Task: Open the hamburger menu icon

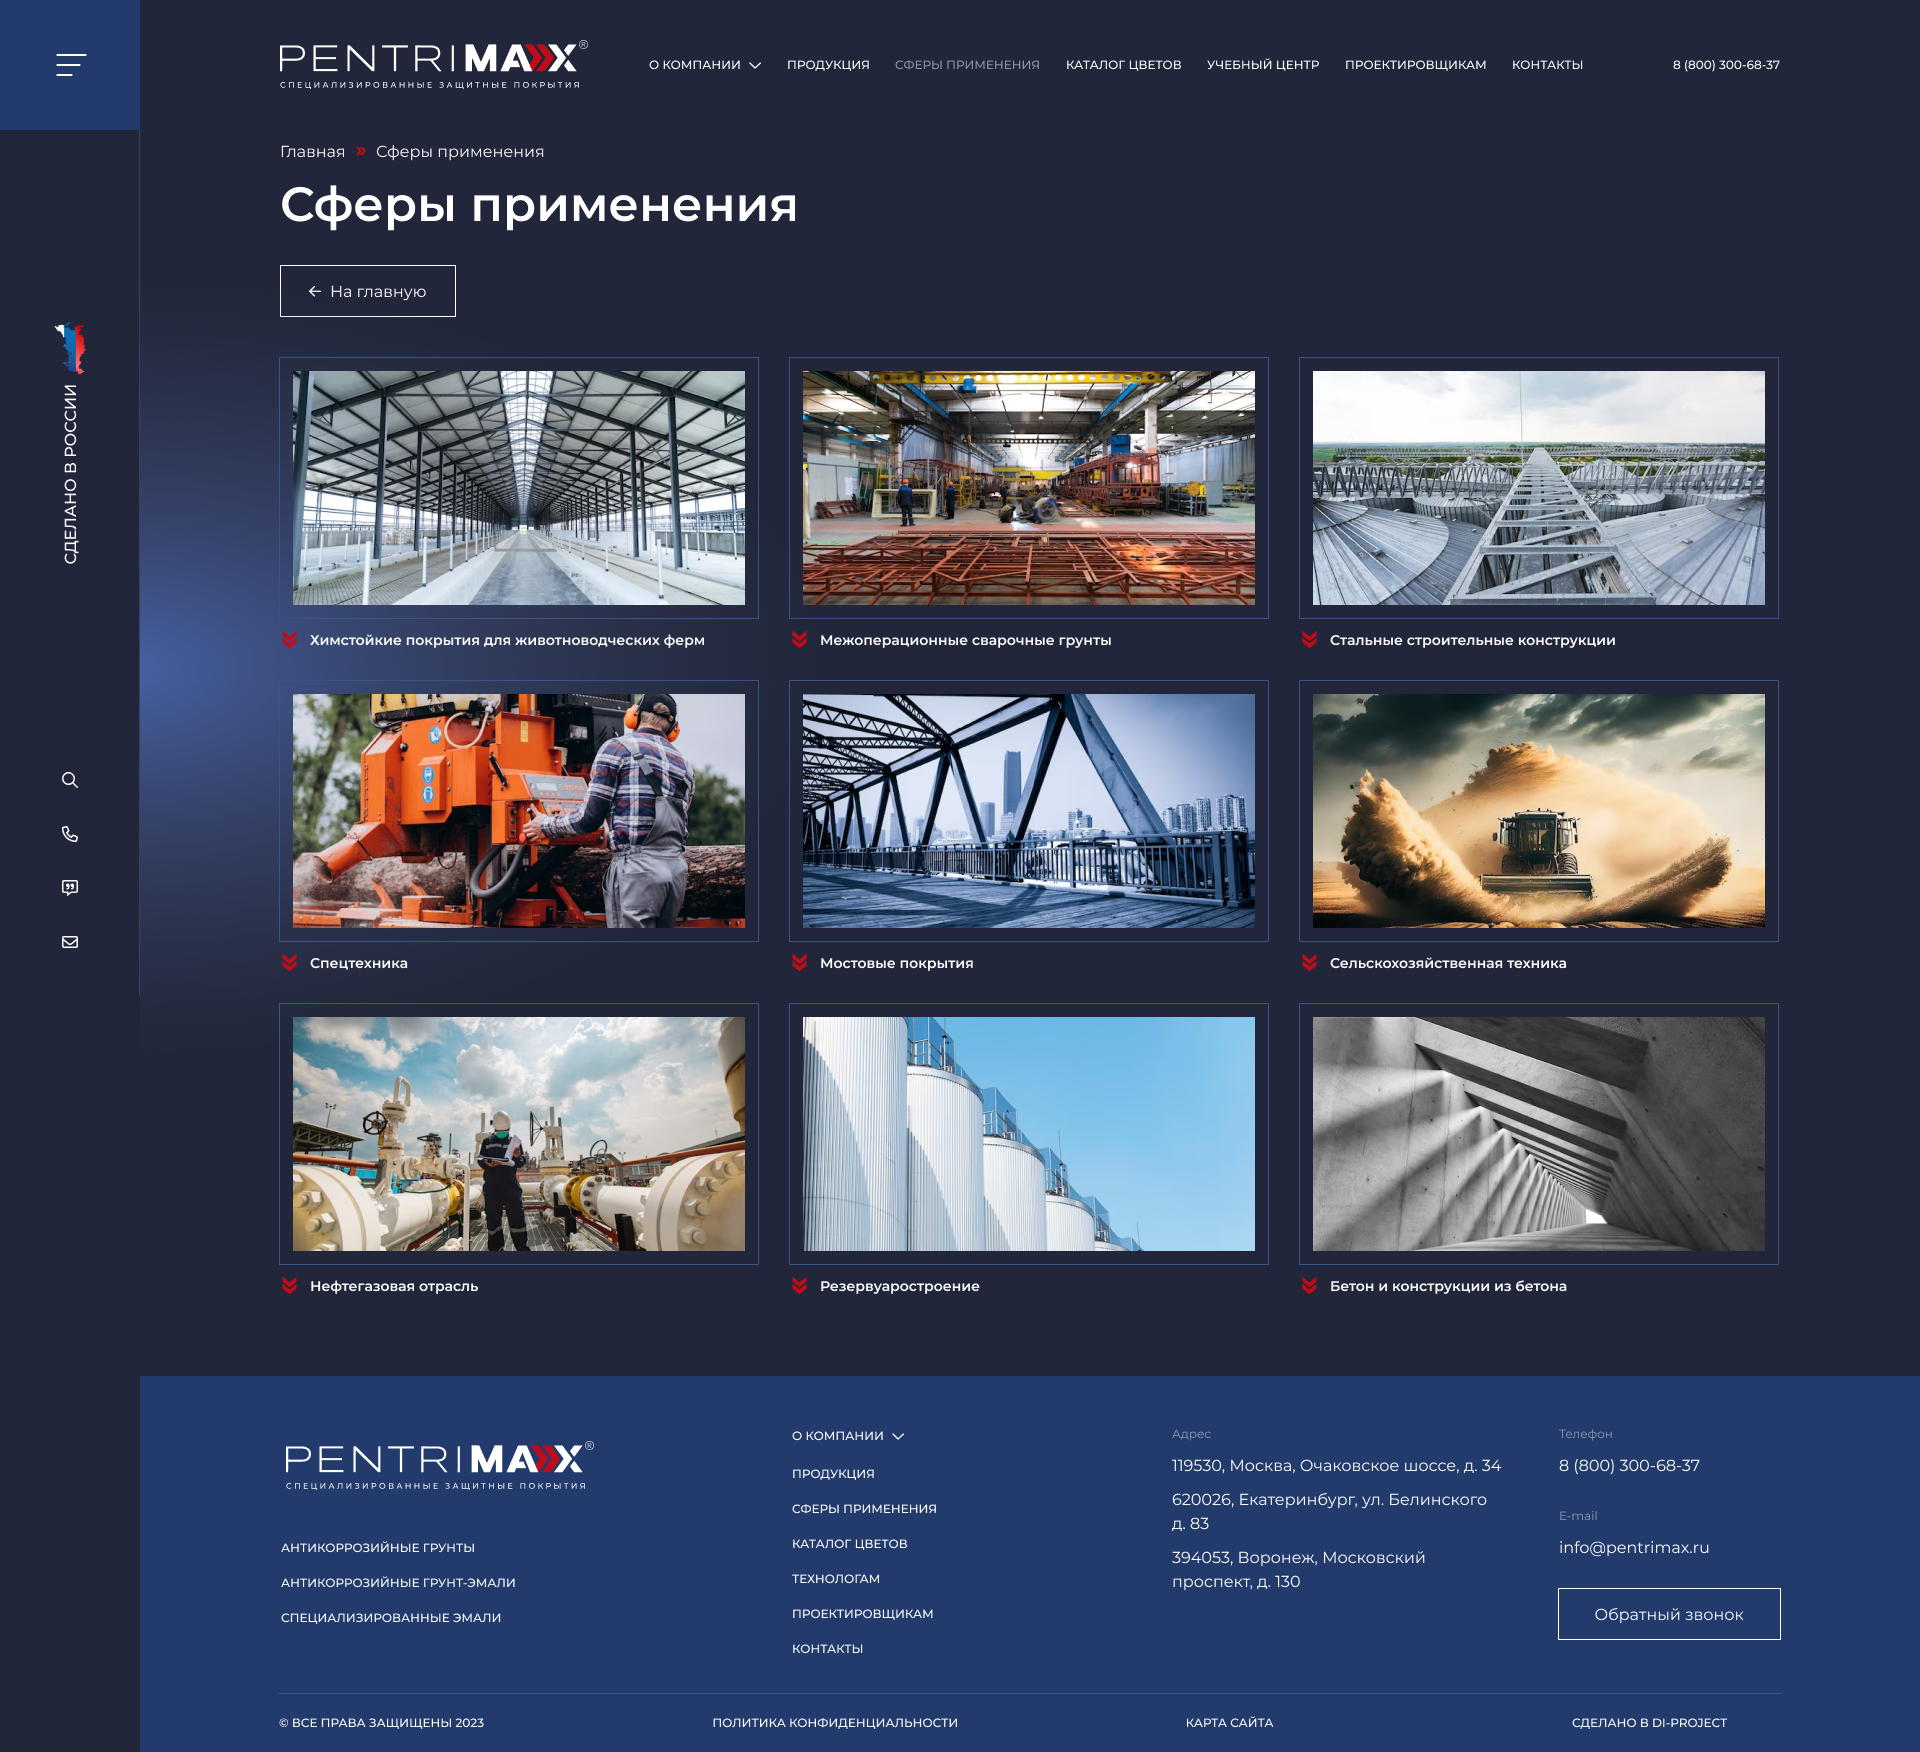Action: [70, 65]
